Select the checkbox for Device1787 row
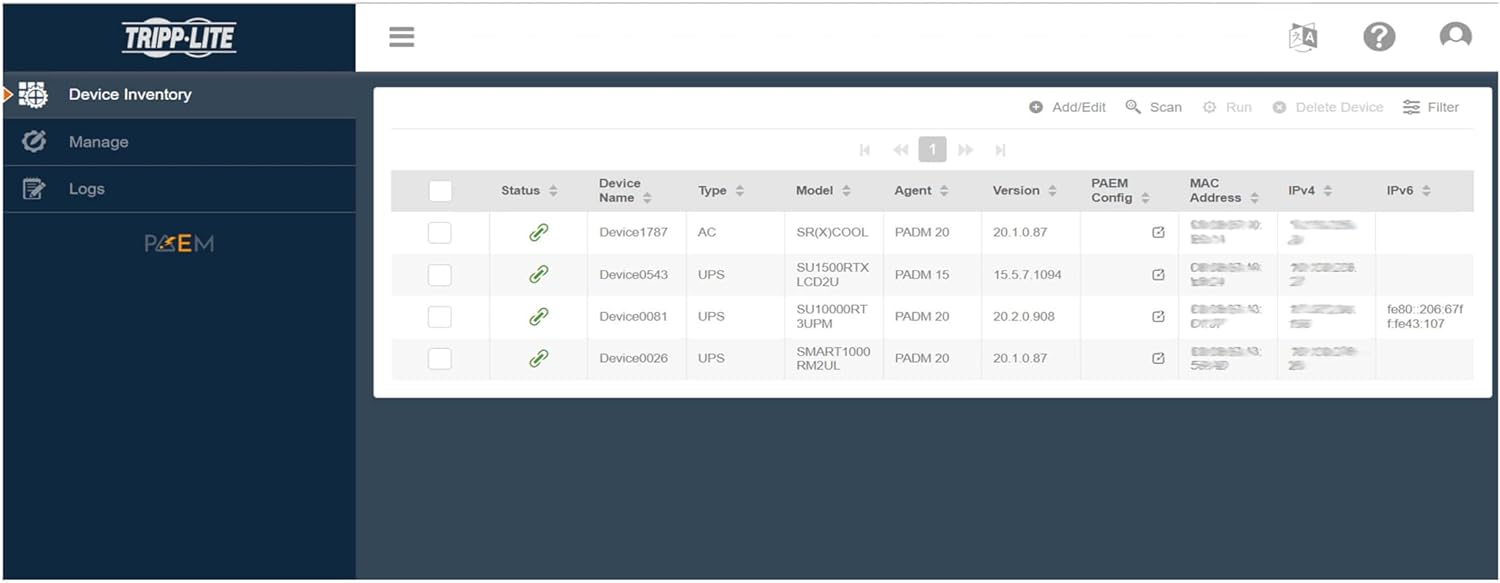Viewport: 1500px width, 583px height. coord(440,233)
